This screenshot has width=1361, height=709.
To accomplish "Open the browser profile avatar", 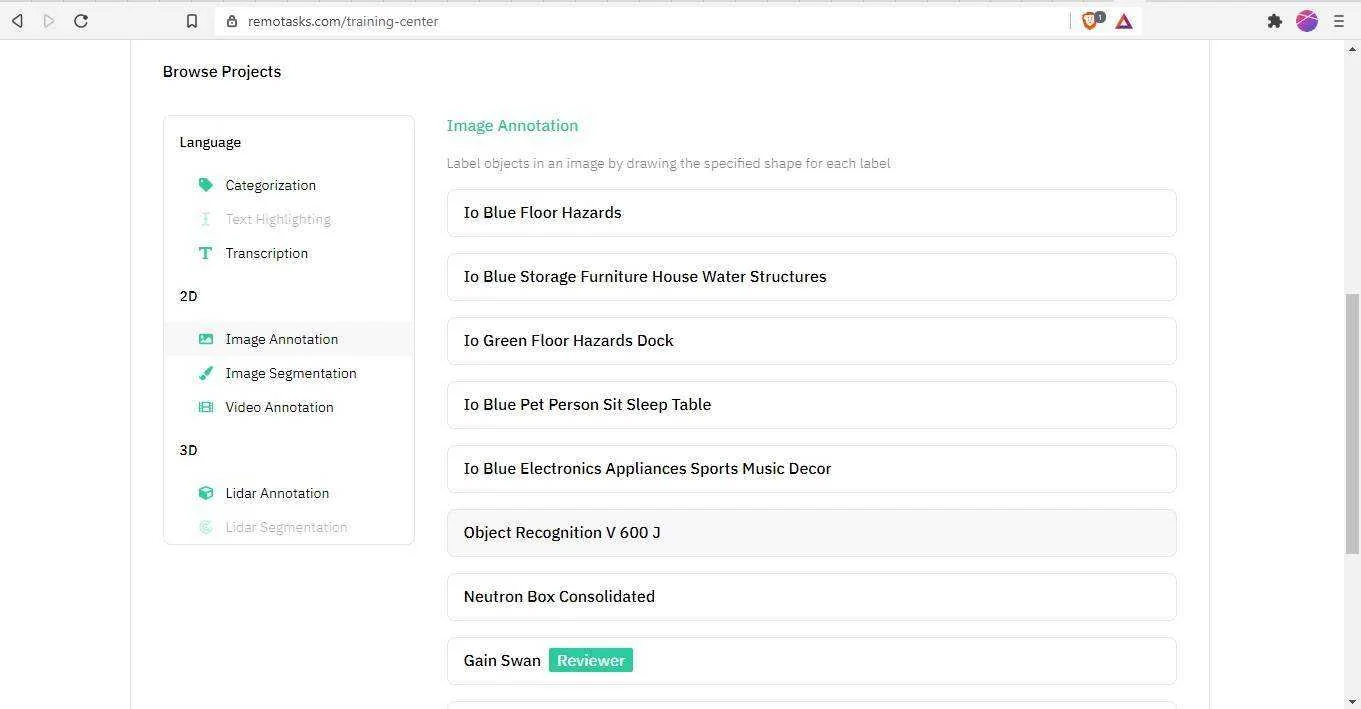I will point(1307,21).
